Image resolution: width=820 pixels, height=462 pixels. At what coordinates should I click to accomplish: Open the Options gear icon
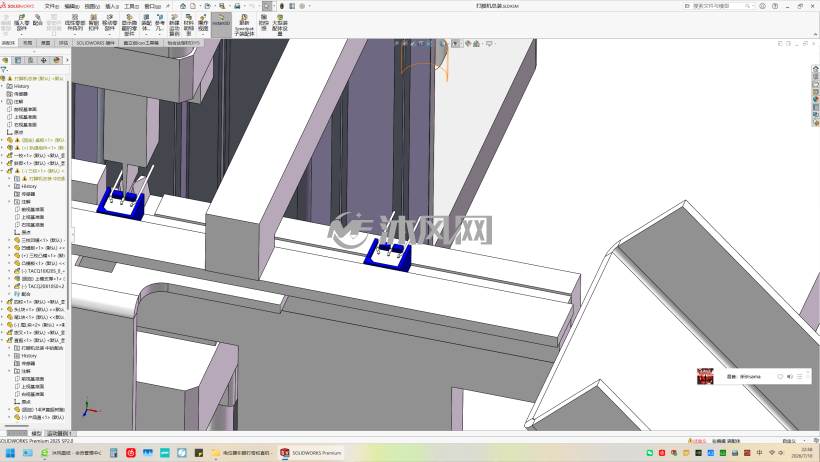(x=302, y=6)
